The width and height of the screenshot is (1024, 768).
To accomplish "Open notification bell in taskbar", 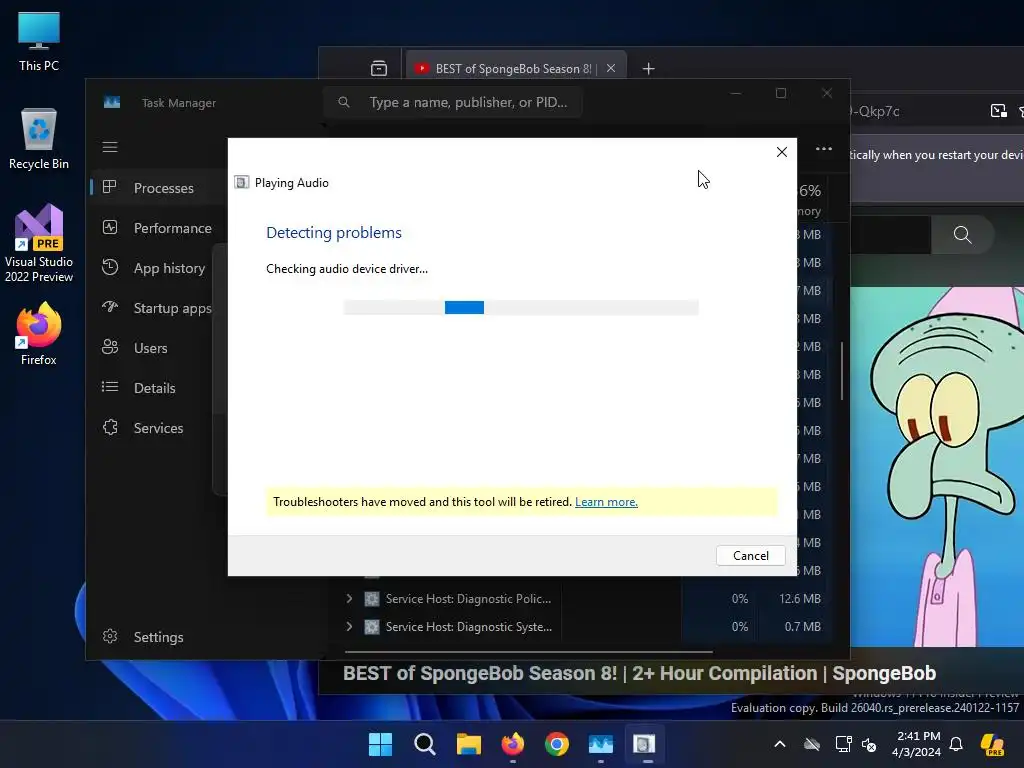I will [x=956, y=744].
